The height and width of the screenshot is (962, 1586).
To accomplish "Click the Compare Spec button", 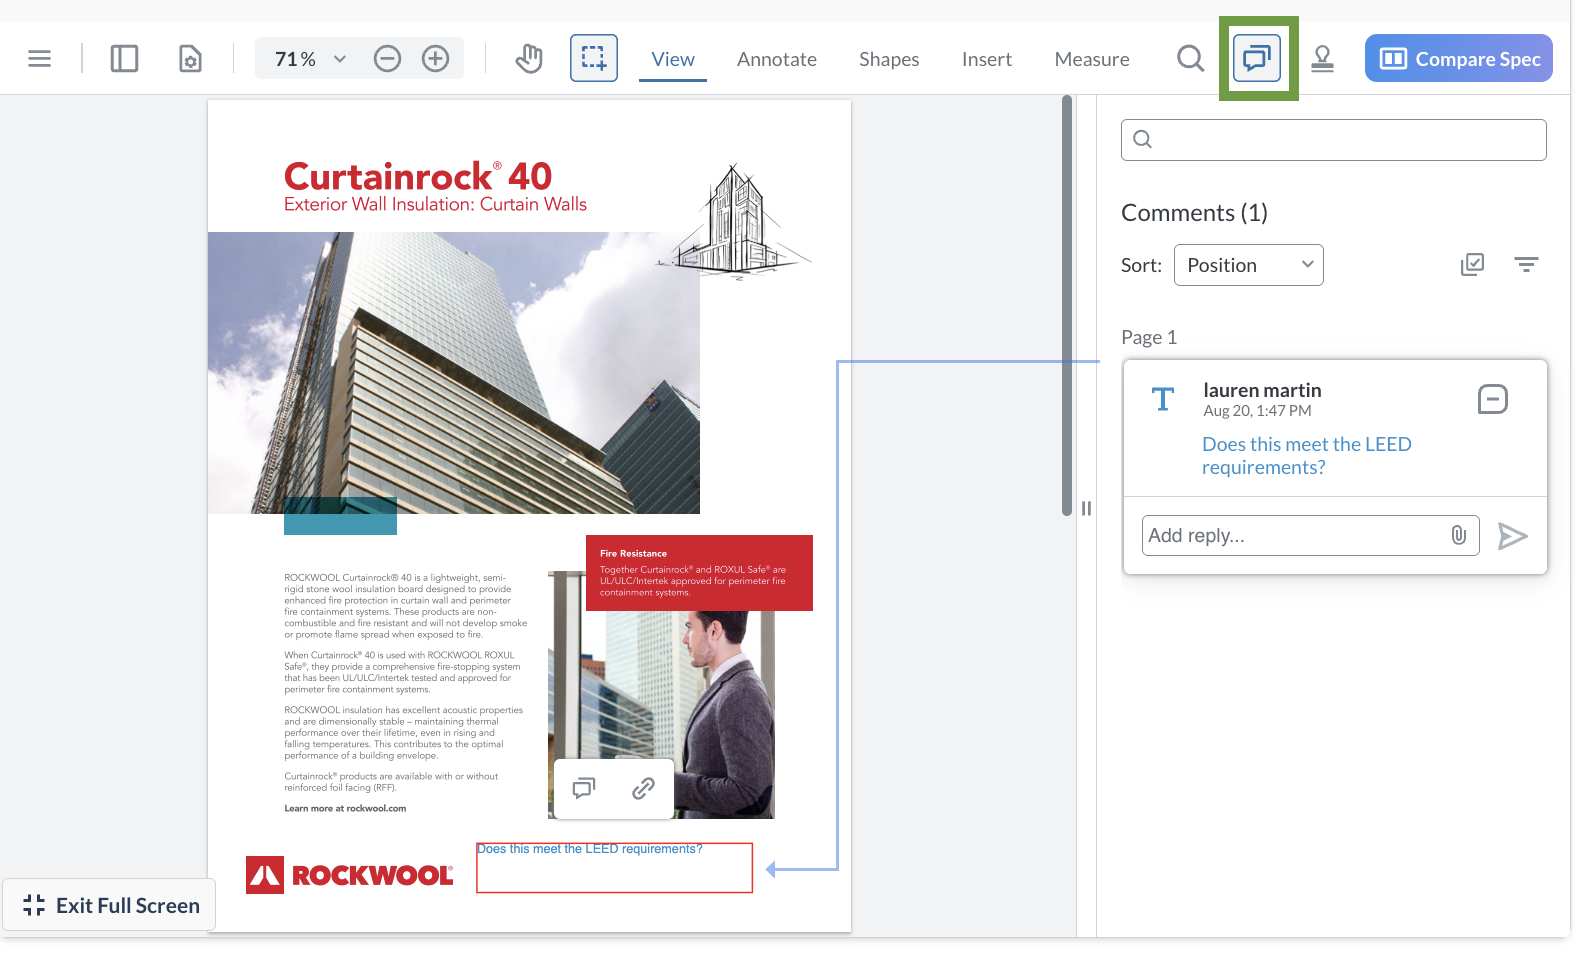I will (1459, 58).
